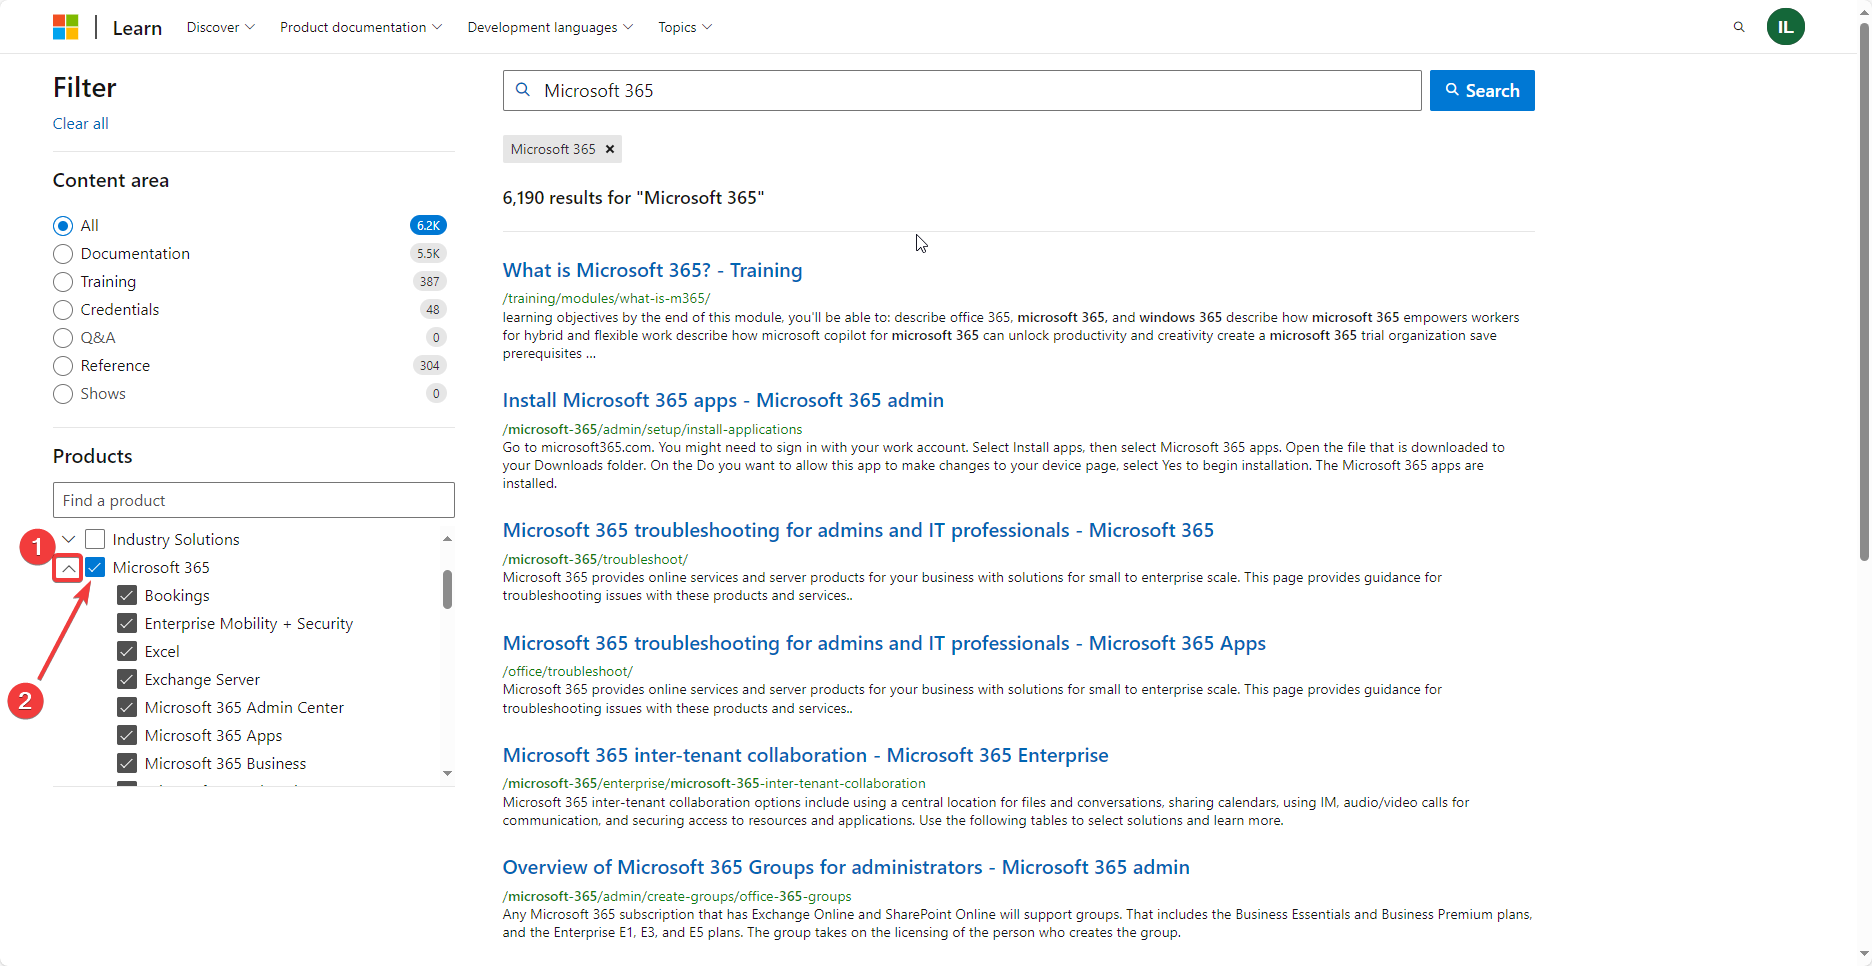Screen dimensions: 1872x966
Task: Uncheck the Exchange Server checkbox
Action: click(127, 680)
